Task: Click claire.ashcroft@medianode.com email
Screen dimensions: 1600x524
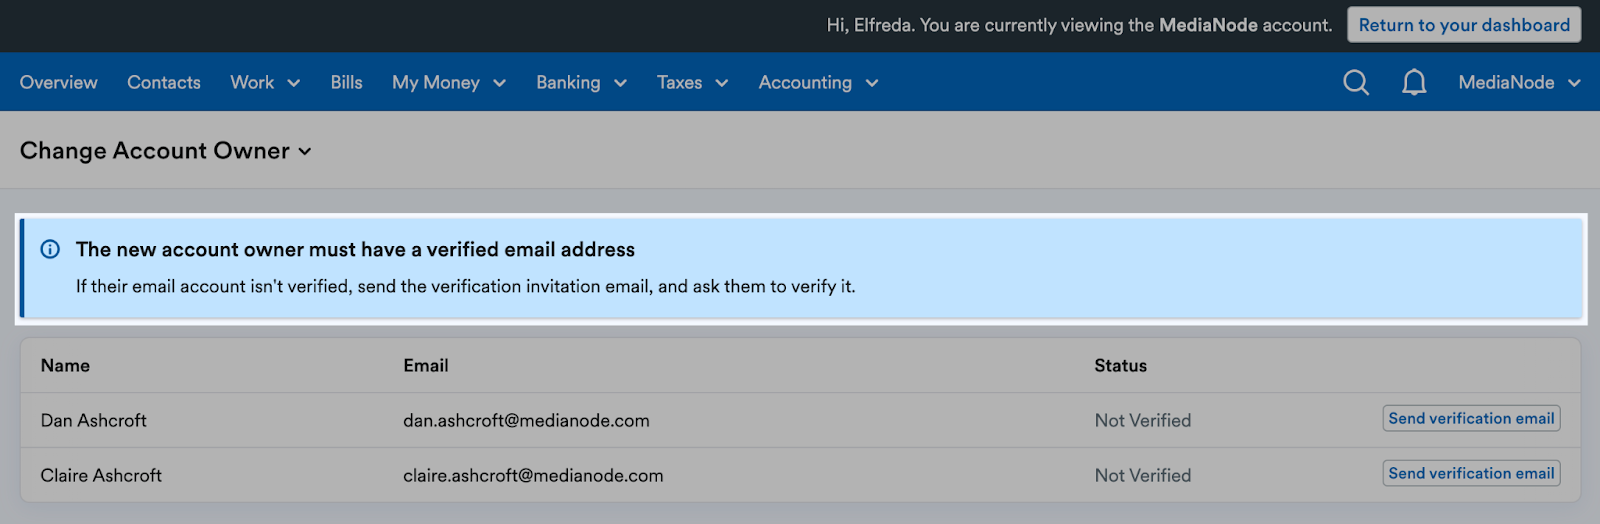Action: click(x=533, y=476)
